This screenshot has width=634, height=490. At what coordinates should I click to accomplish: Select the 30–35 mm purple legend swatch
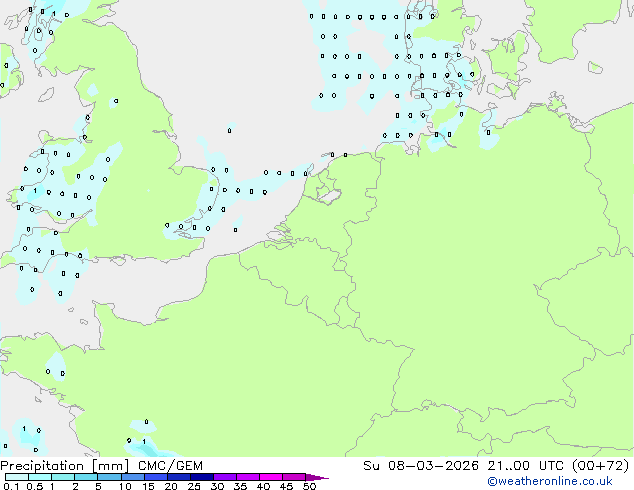point(225,477)
